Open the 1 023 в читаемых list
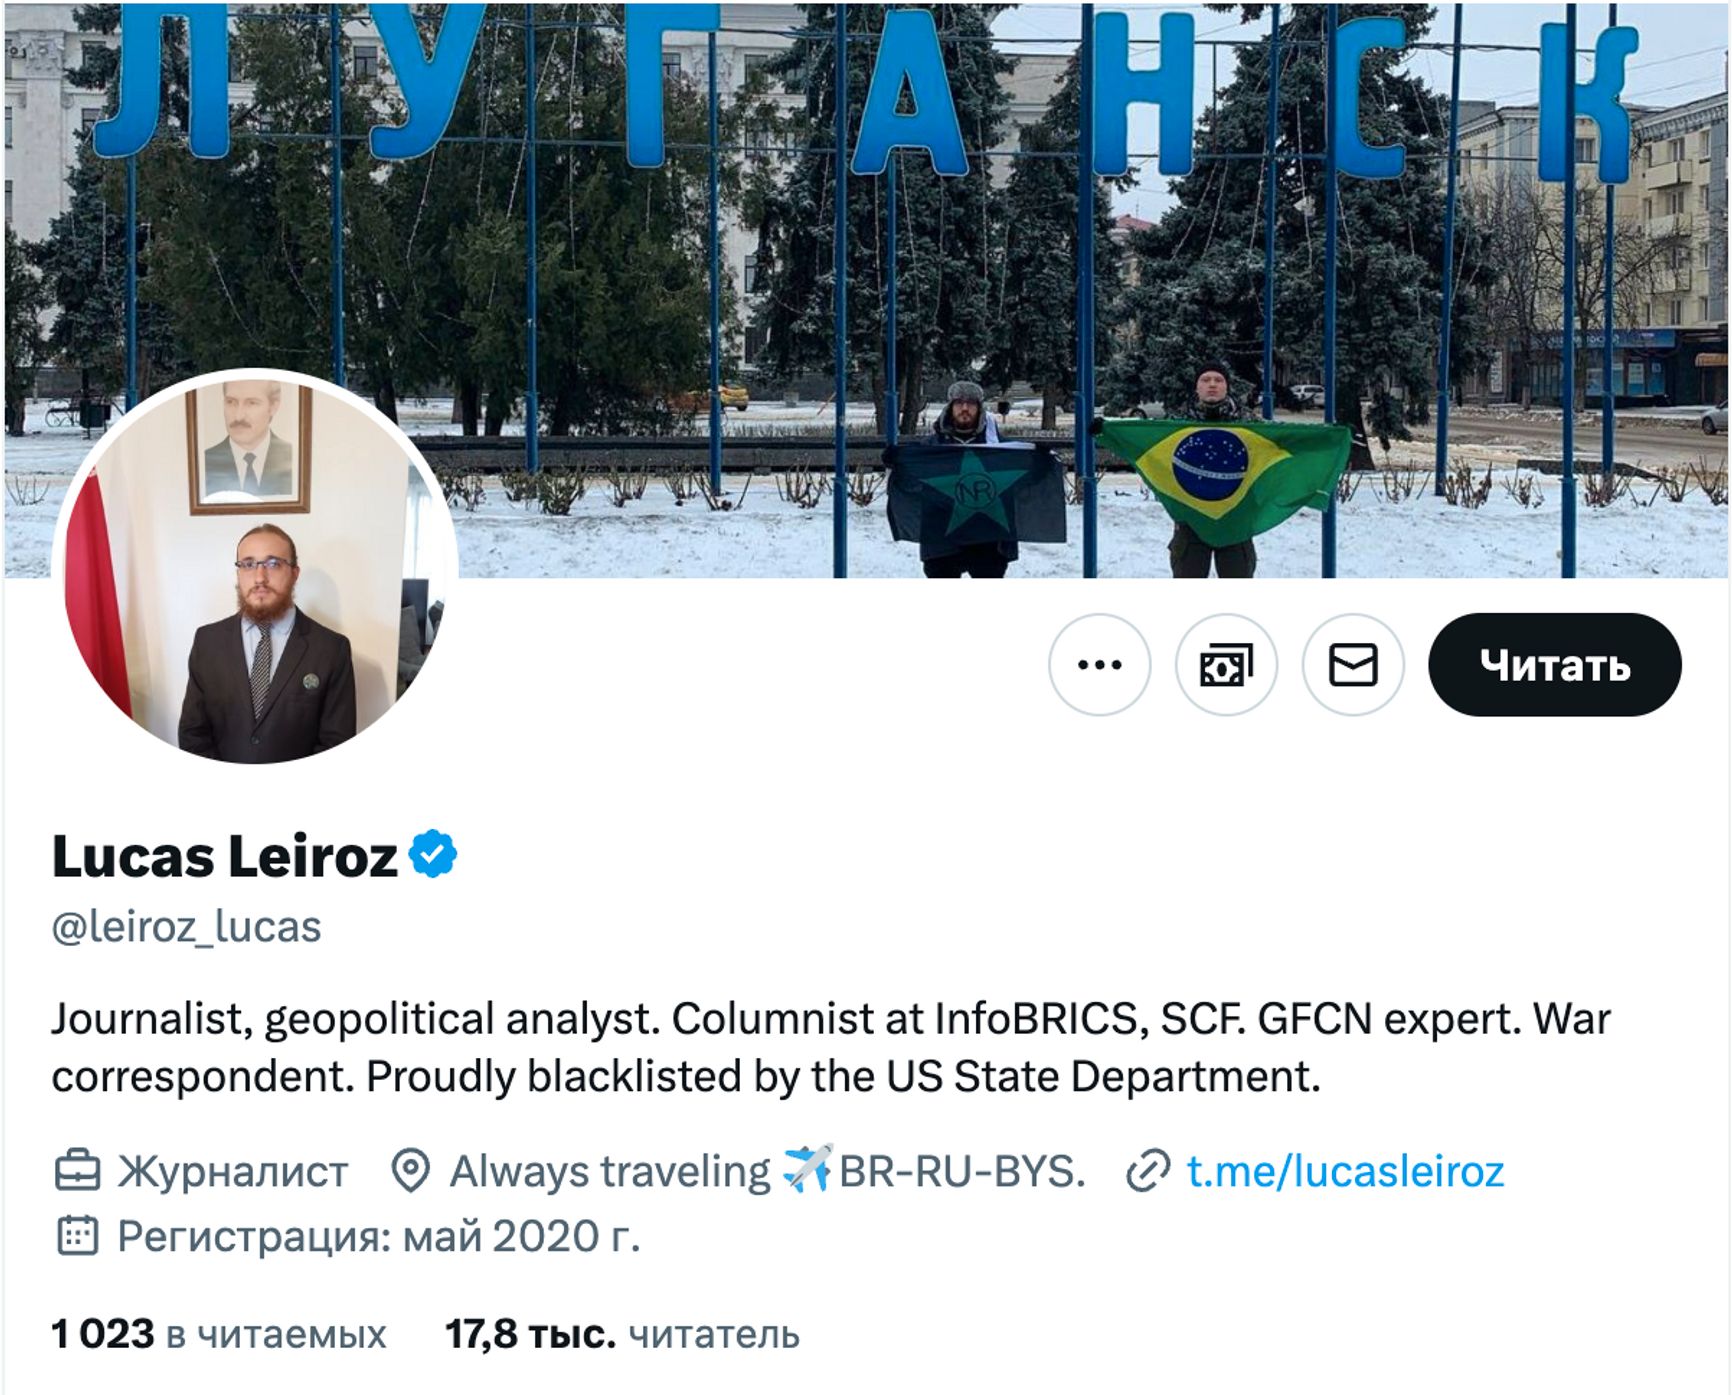The height and width of the screenshot is (1395, 1732). coord(218,1334)
